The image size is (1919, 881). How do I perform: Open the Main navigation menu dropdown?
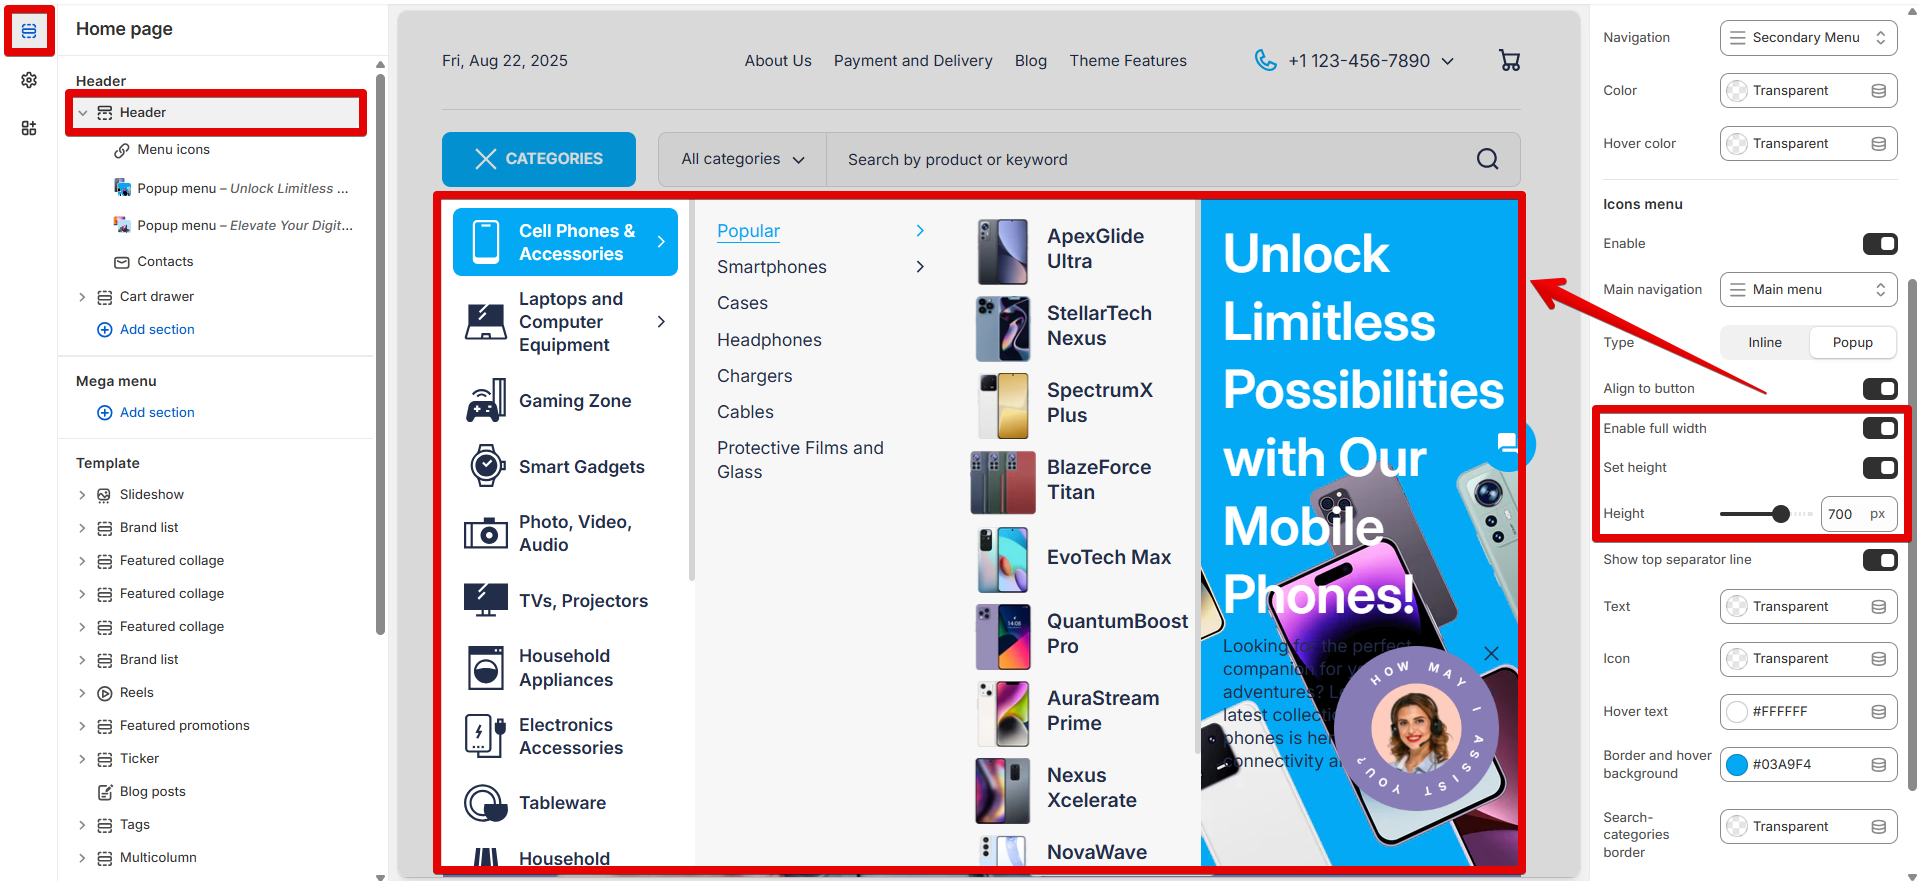[x=1808, y=290]
